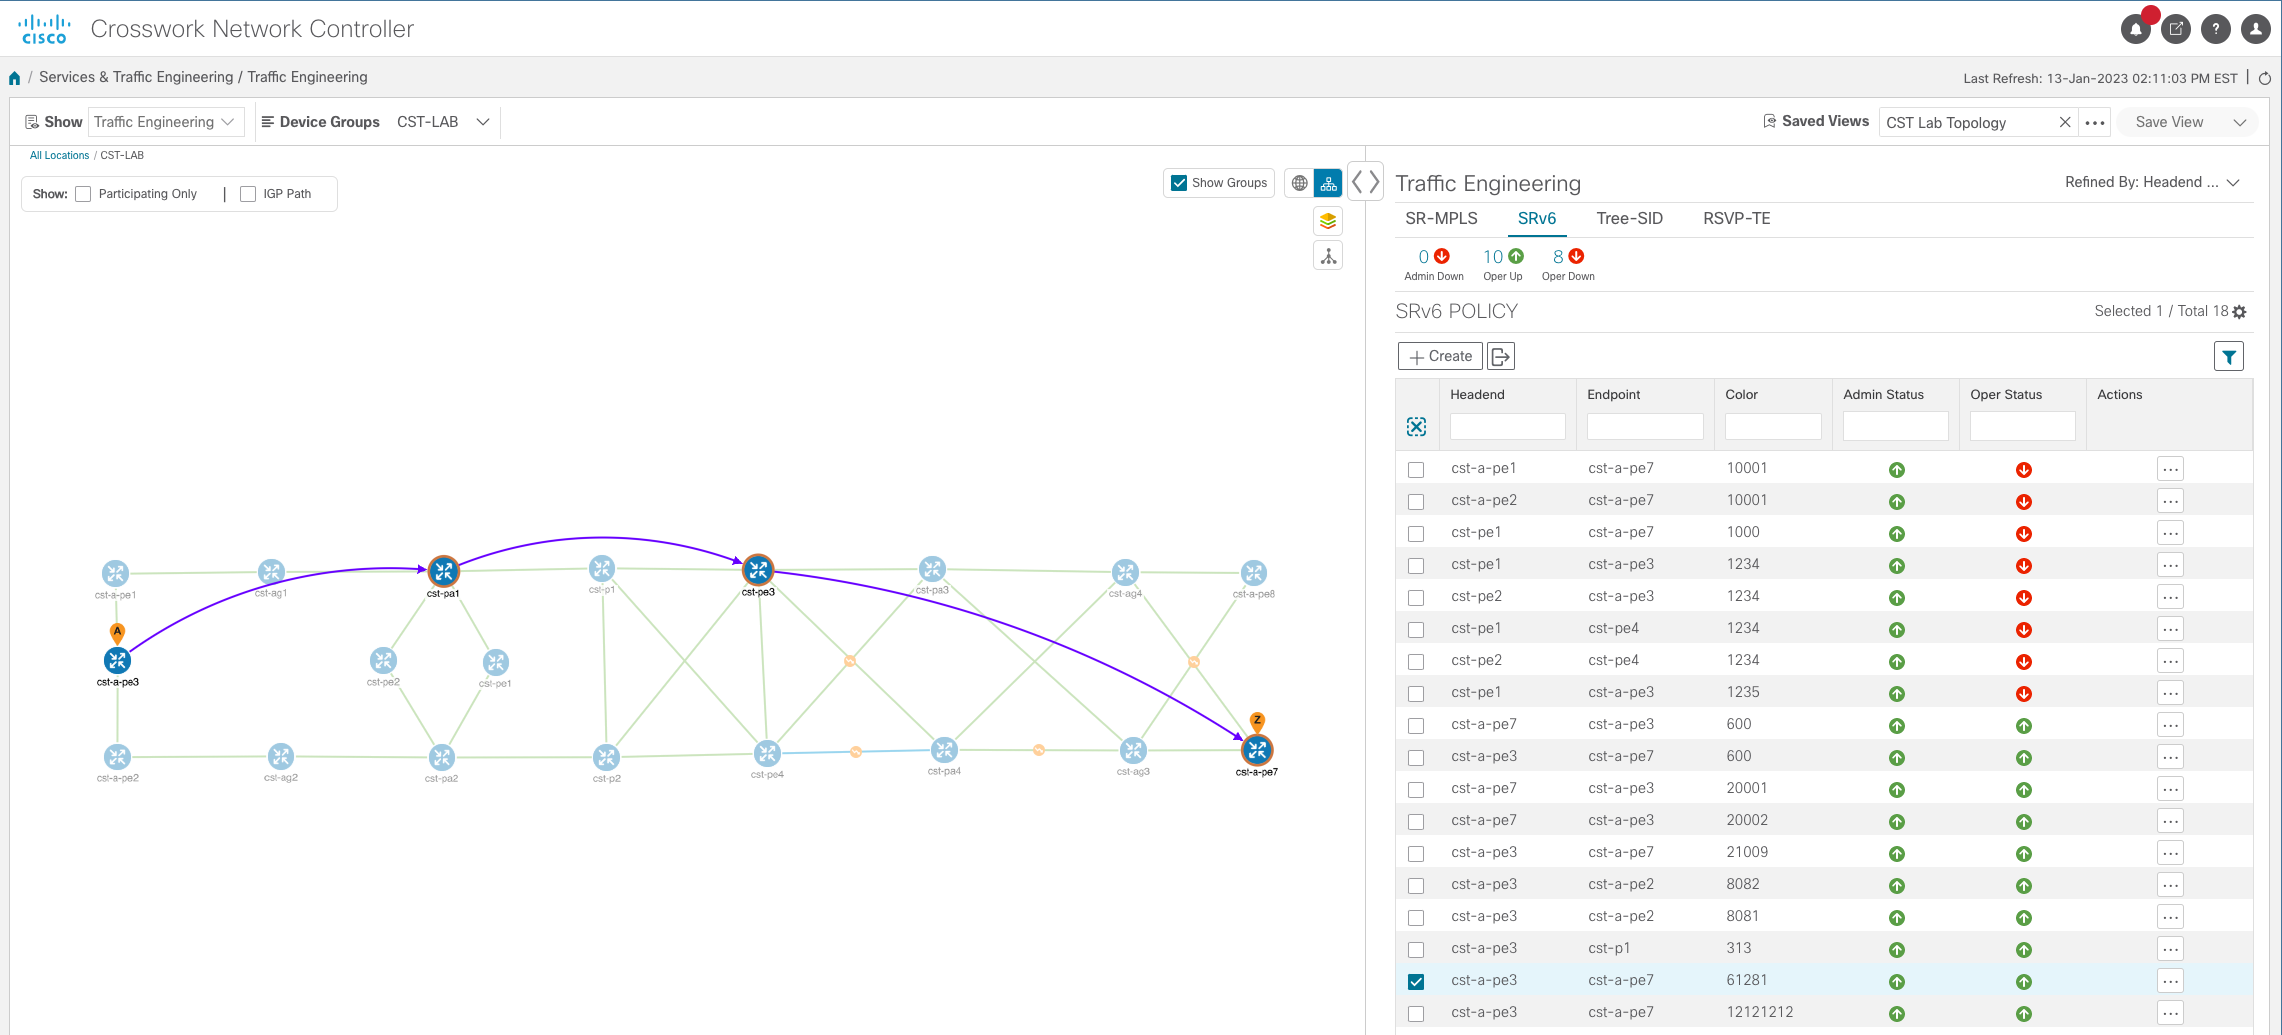Expand the Traffic Engineering show dropdown
2282x1035 pixels.
coord(165,122)
